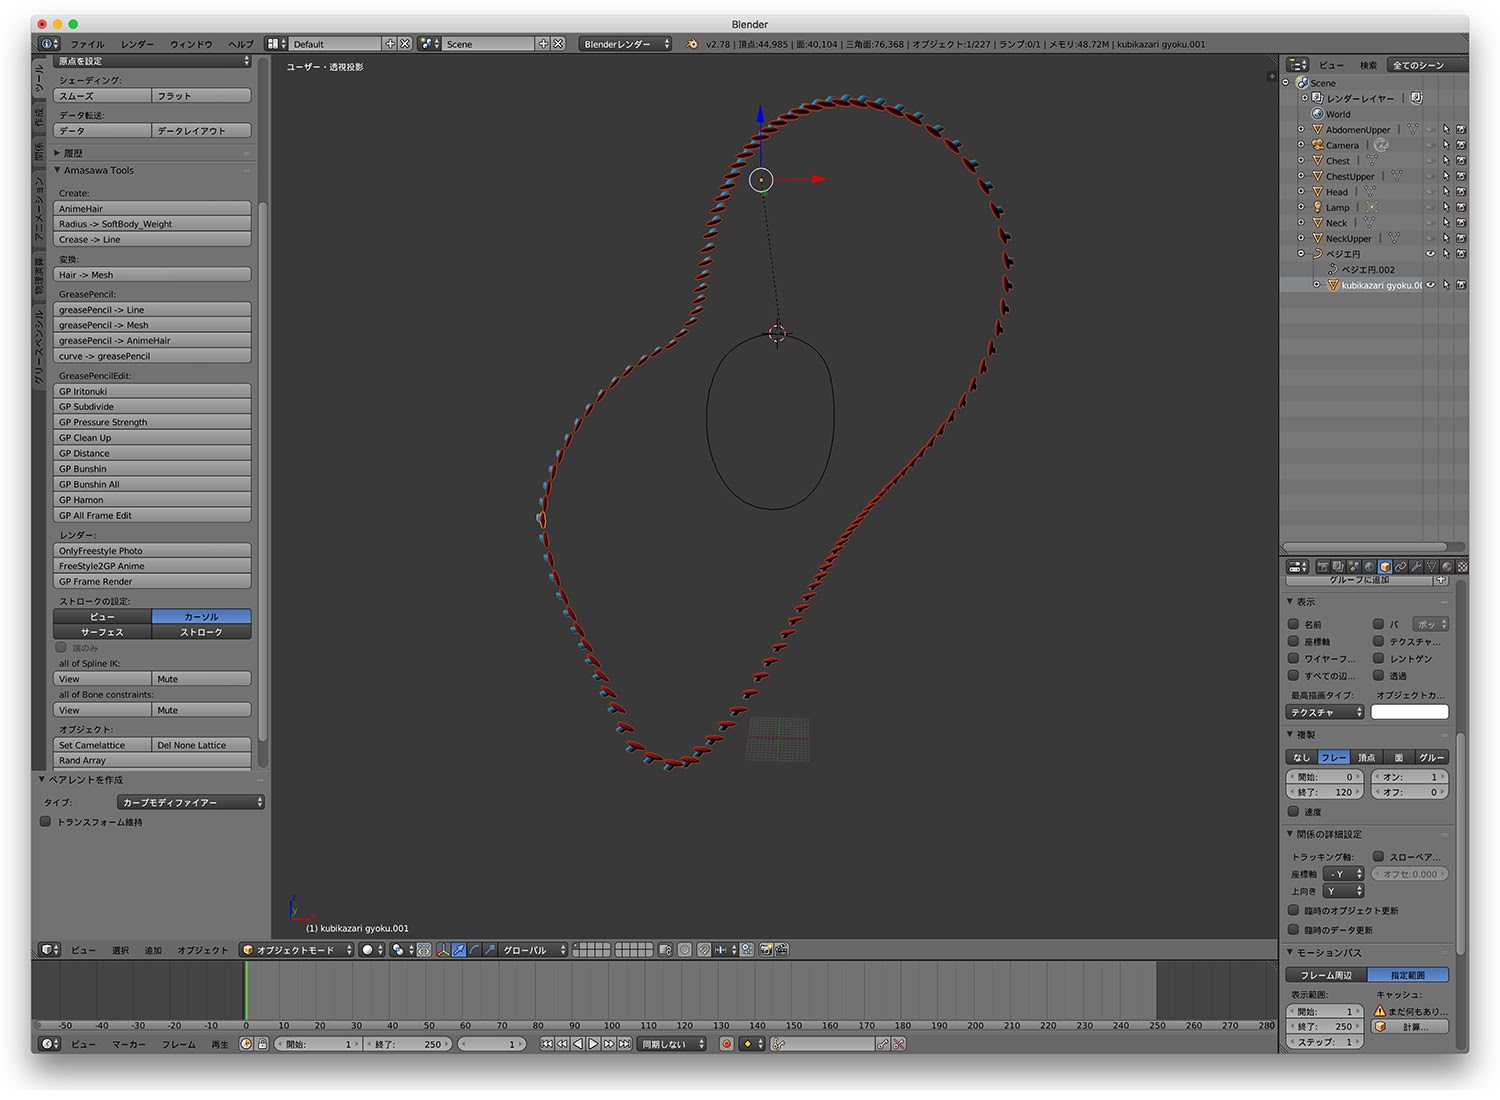Click the OpenGL render image camera icon
This screenshot has width=1500, height=1100.
click(x=765, y=950)
